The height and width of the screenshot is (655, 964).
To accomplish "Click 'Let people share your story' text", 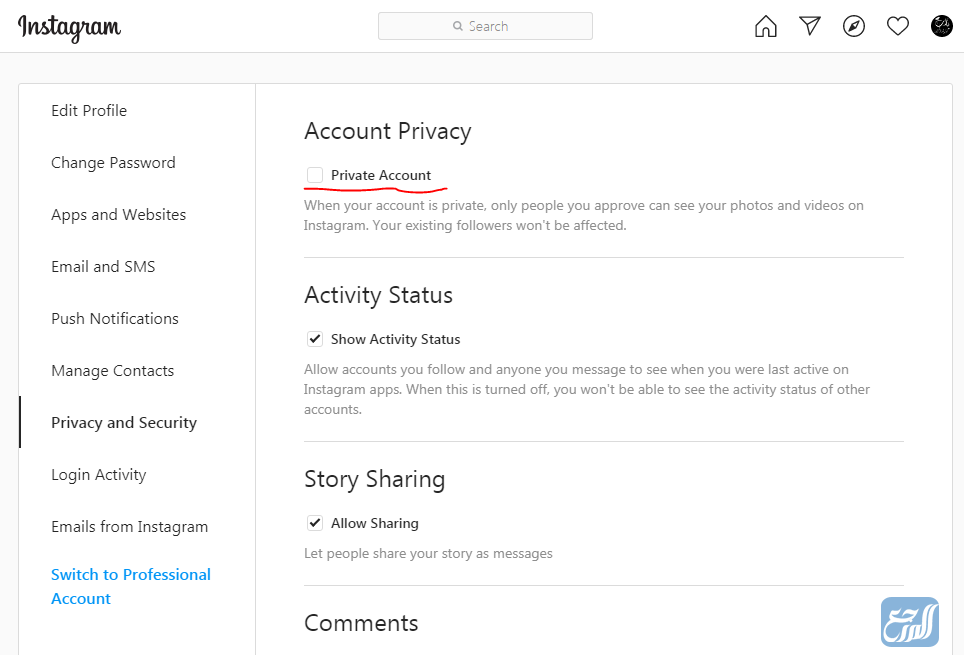I will pos(429,554).
